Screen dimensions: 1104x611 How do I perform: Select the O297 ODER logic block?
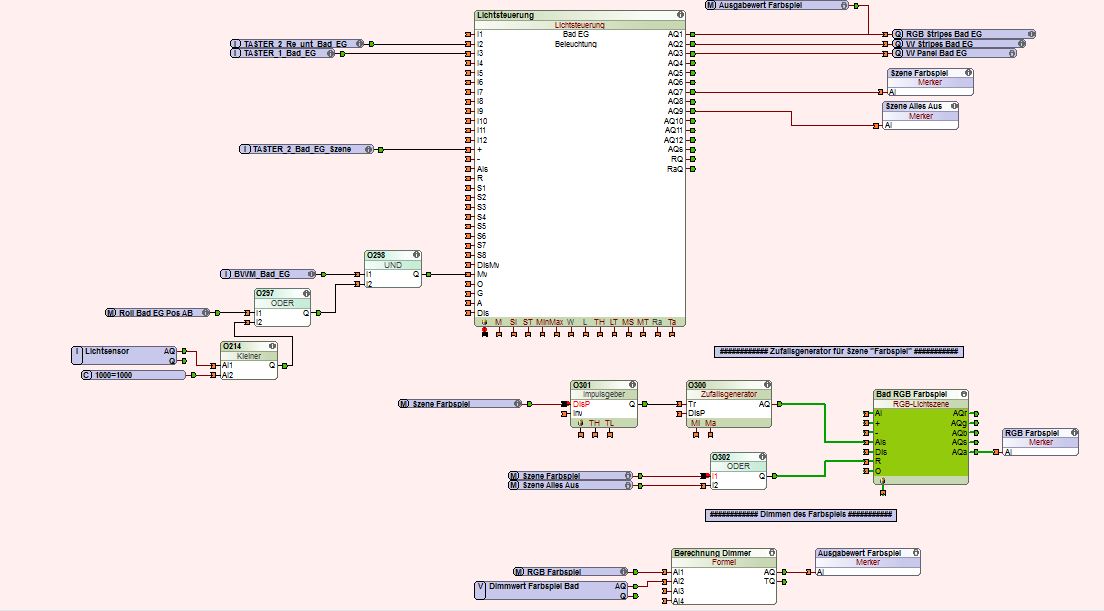pyautogui.click(x=282, y=308)
